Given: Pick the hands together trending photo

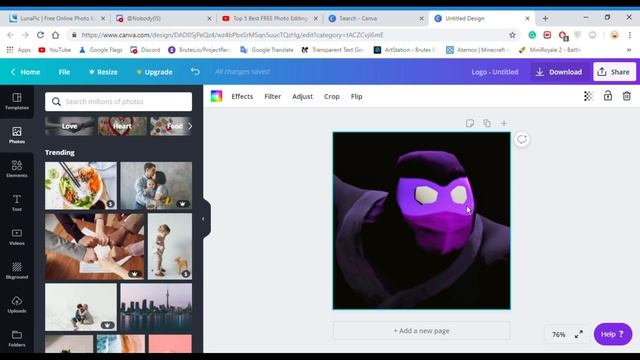Looking at the screenshot, I should 95,247.
